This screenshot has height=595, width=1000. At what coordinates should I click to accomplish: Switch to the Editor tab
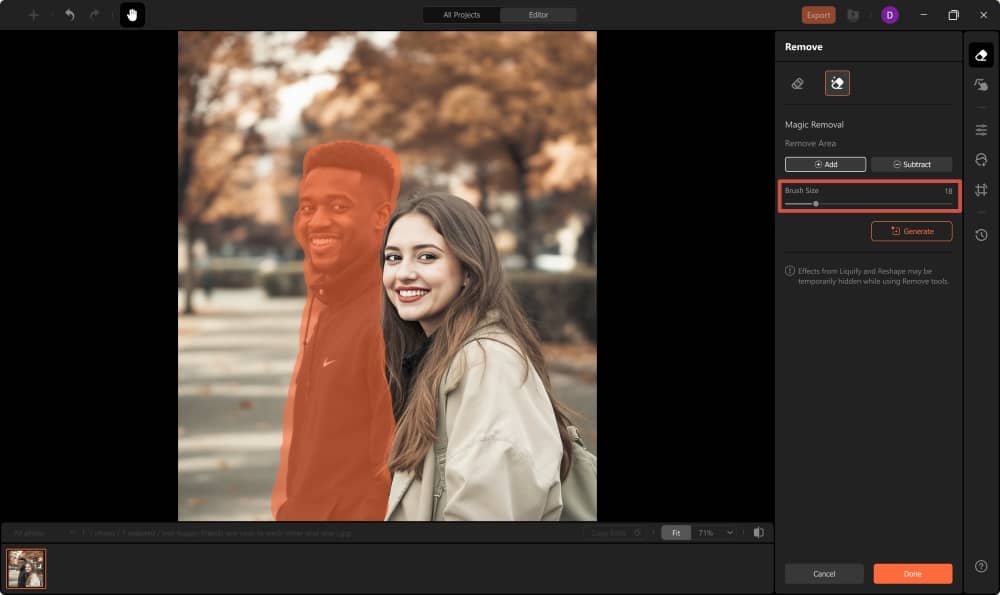click(538, 14)
